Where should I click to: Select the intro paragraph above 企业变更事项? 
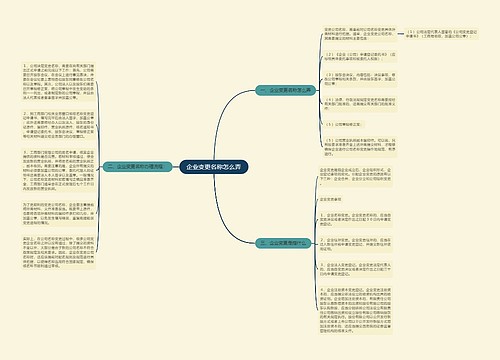(x=355, y=176)
